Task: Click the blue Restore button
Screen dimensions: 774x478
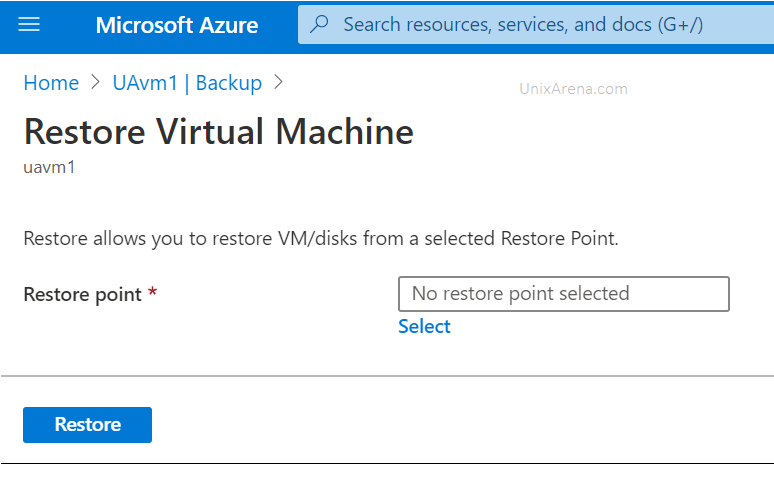Action: click(x=87, y=425)
